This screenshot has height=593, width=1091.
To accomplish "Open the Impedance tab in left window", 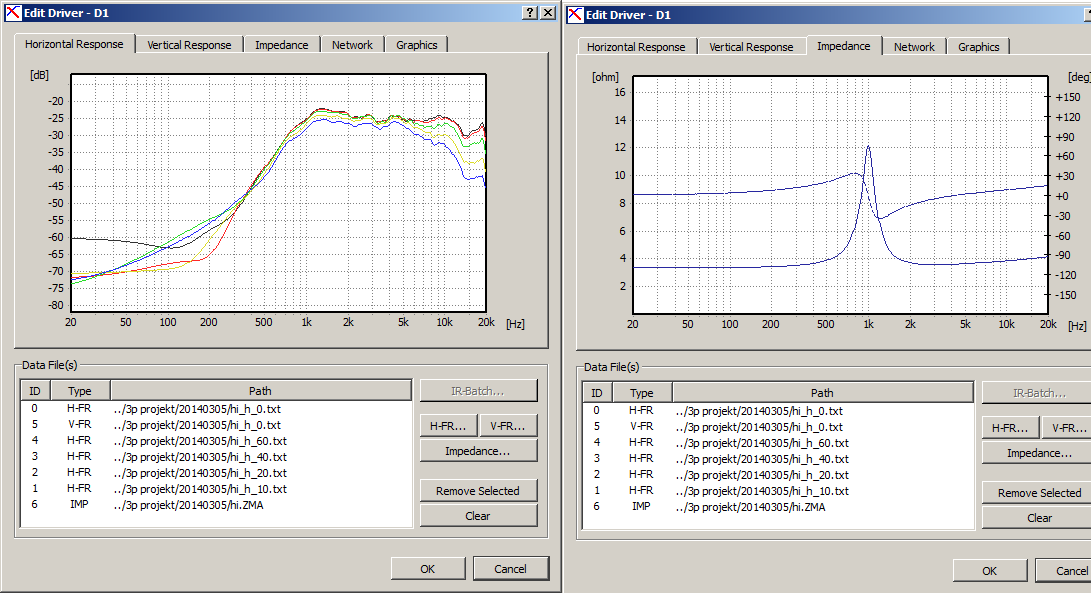I will (281, 45).
